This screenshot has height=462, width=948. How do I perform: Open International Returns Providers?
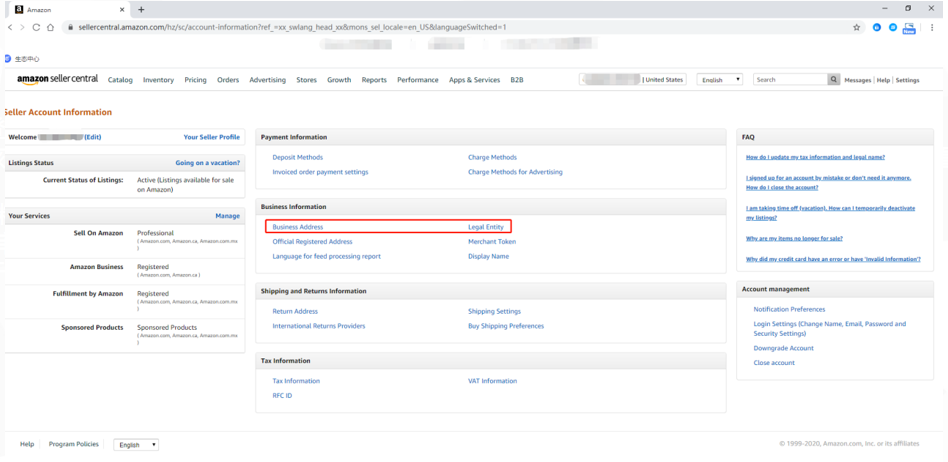[319, 326]
